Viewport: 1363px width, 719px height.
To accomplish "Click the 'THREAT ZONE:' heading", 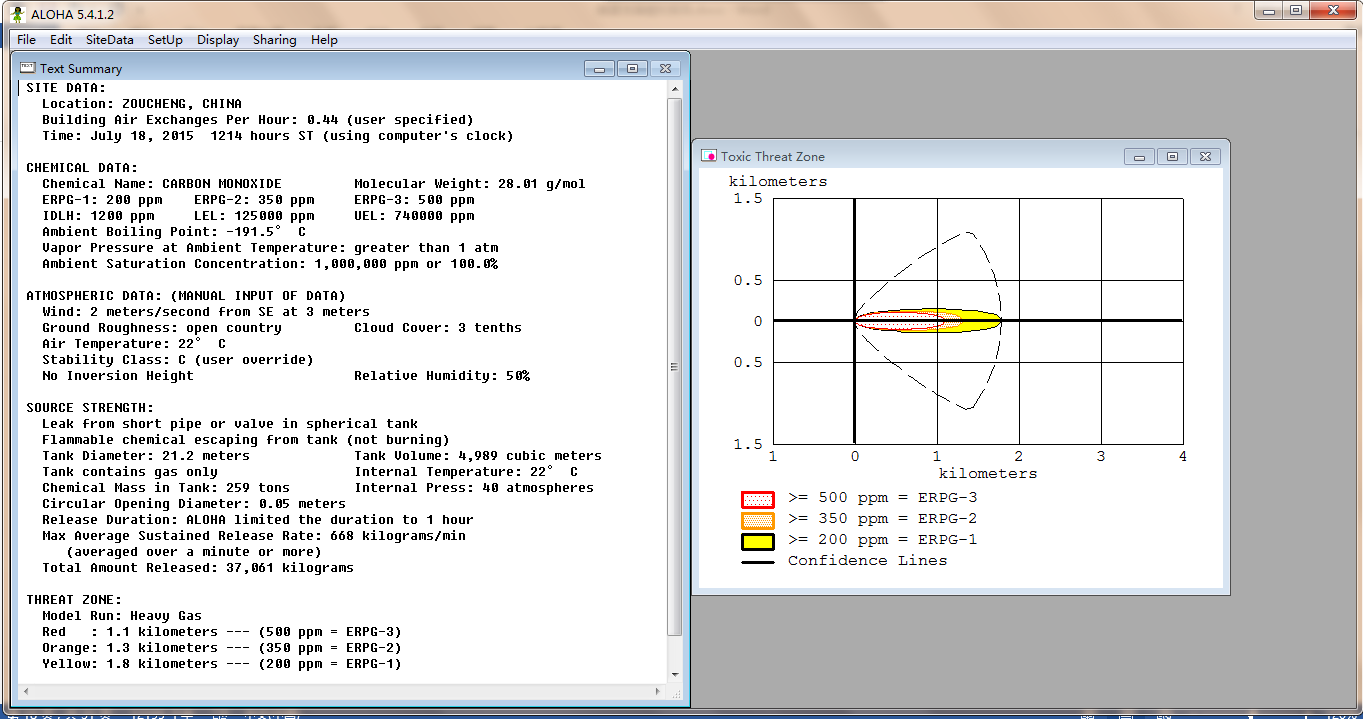I will 74,600.
